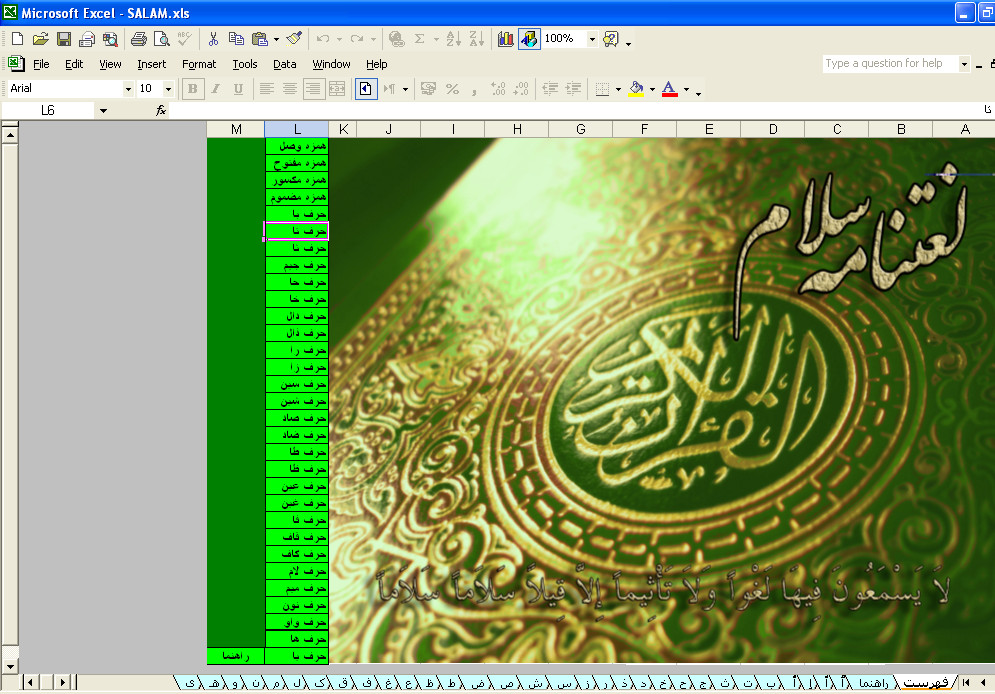Viewport: 995px width, 694px height.
Task: Toggle Center alignment
Action: (x=290, y=89)
